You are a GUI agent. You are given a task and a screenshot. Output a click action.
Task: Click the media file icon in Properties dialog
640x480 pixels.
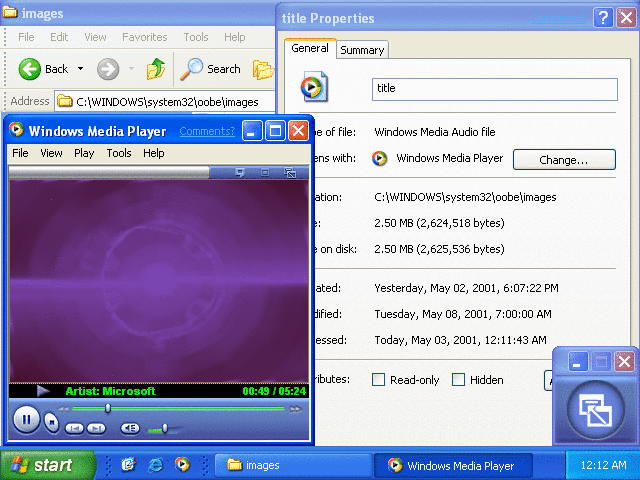tap(314, 87)
